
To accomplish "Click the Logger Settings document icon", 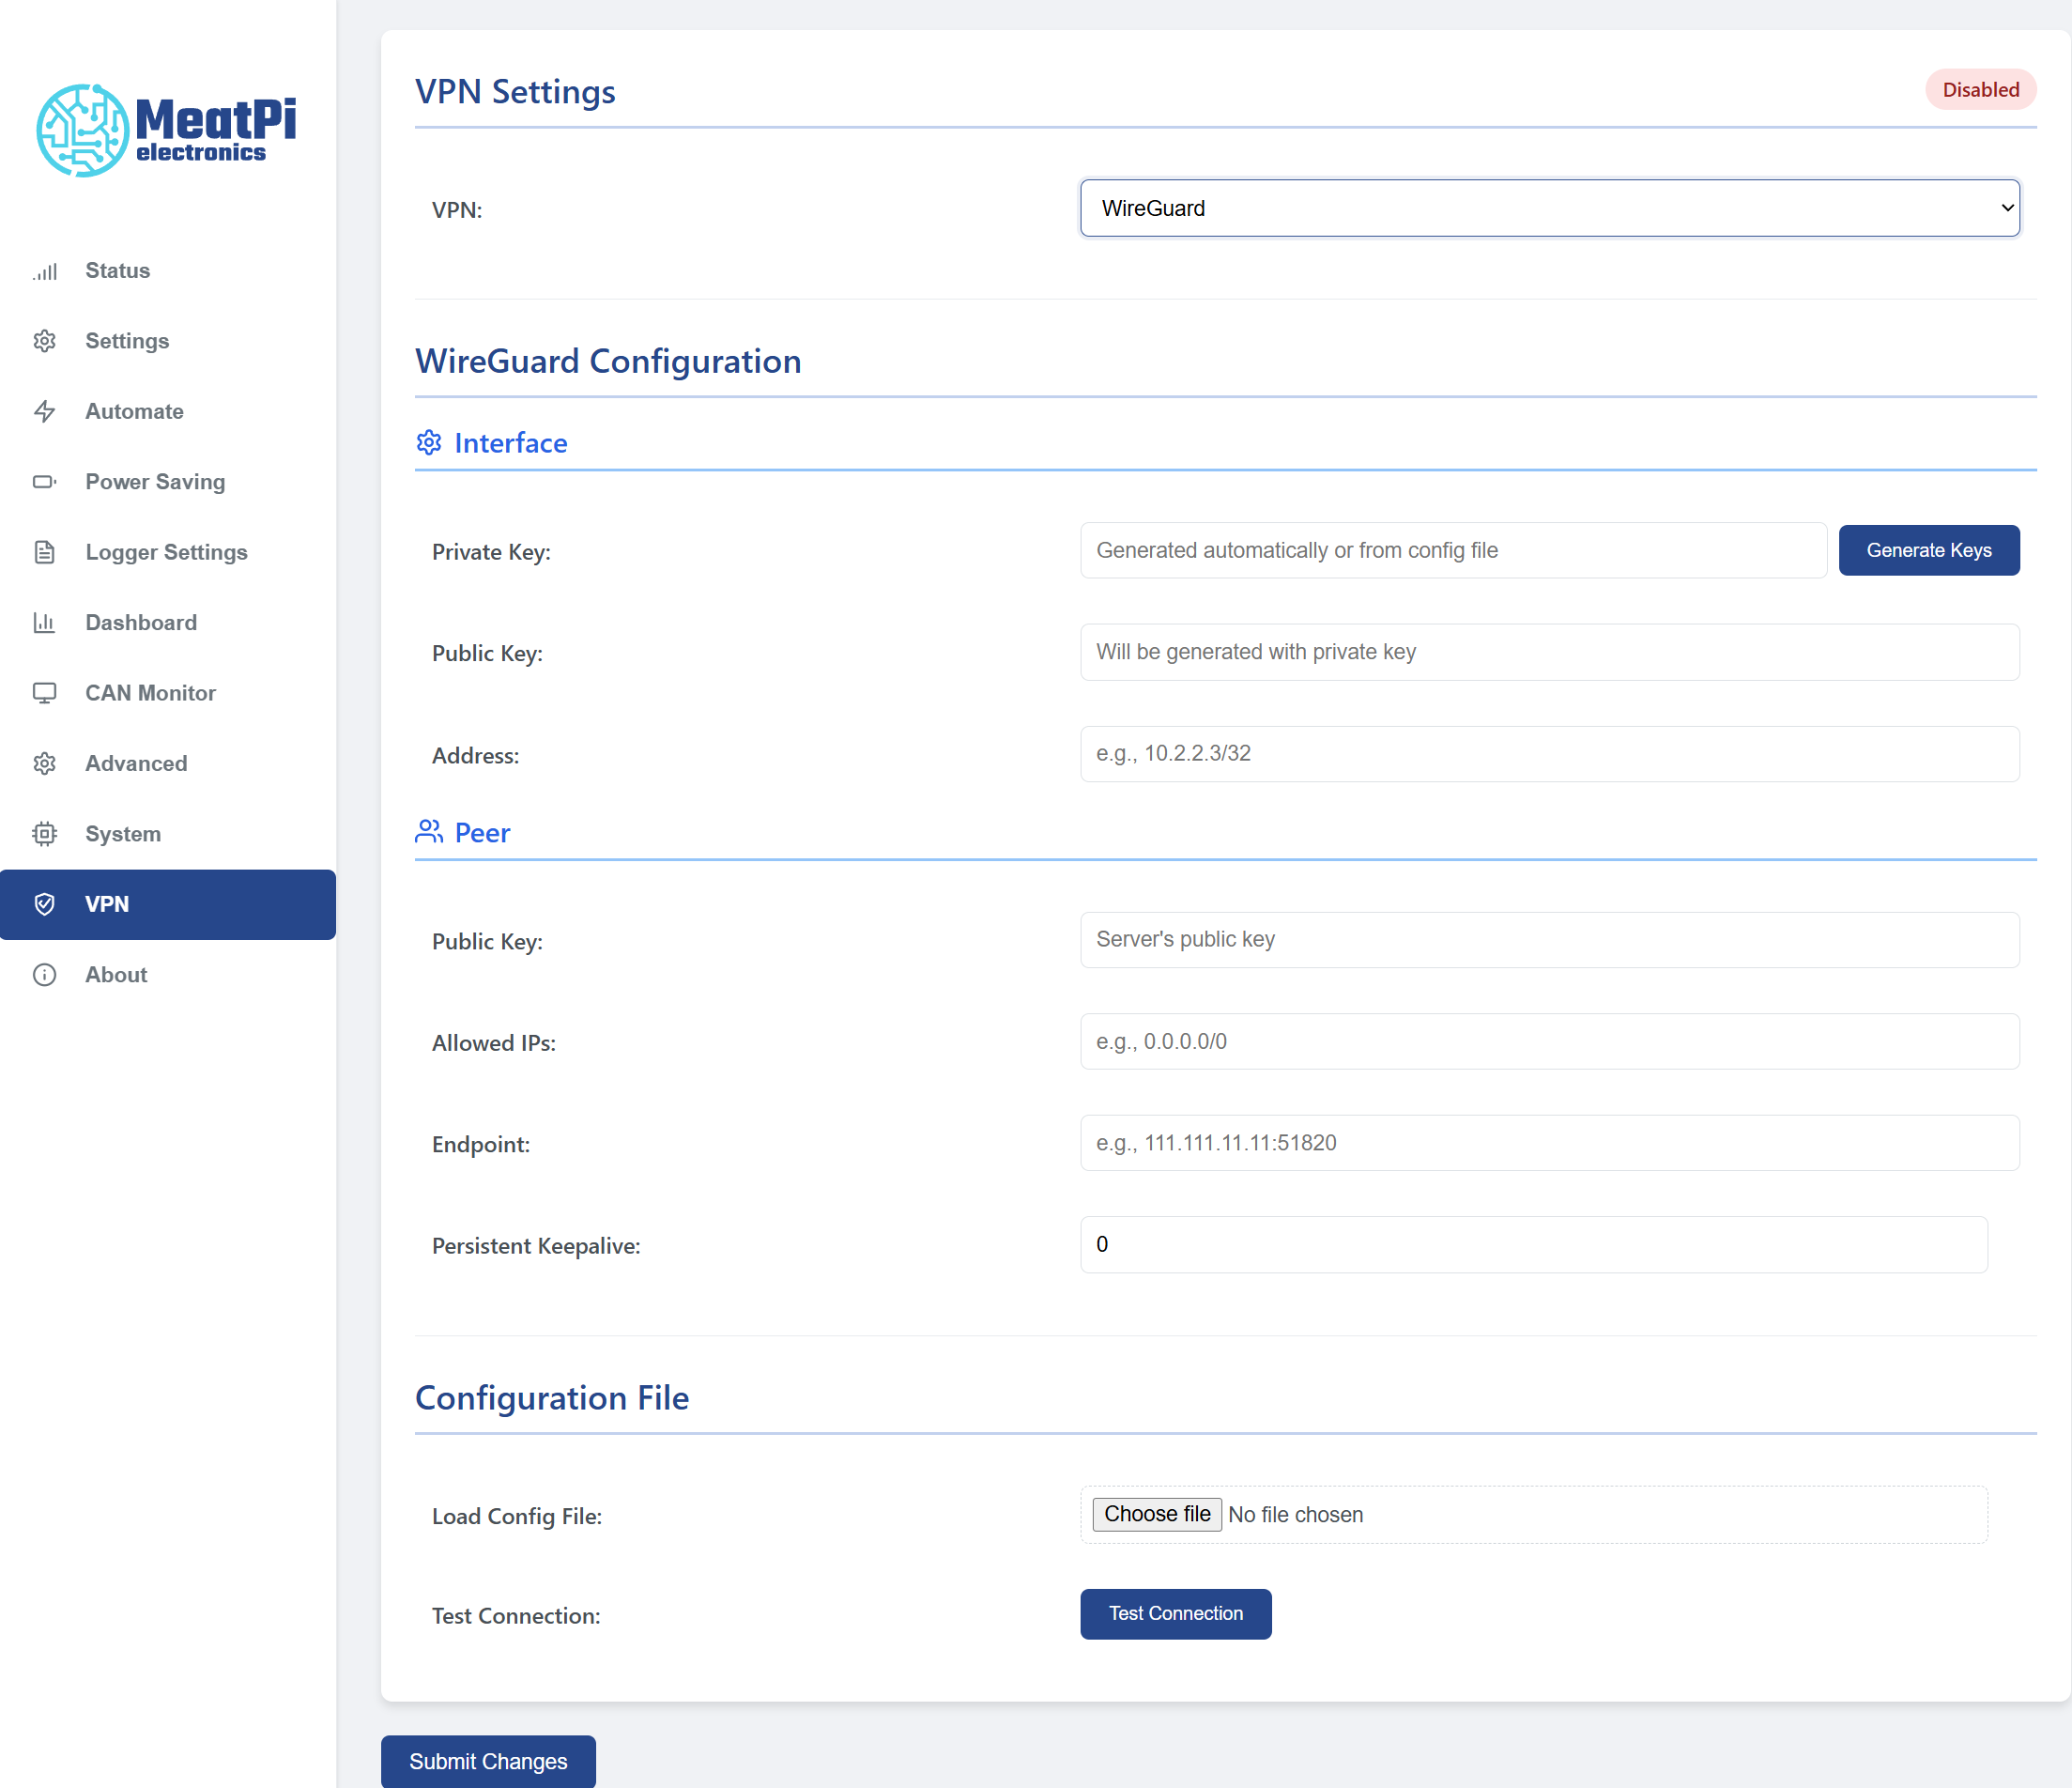I will tap(45, 552).
